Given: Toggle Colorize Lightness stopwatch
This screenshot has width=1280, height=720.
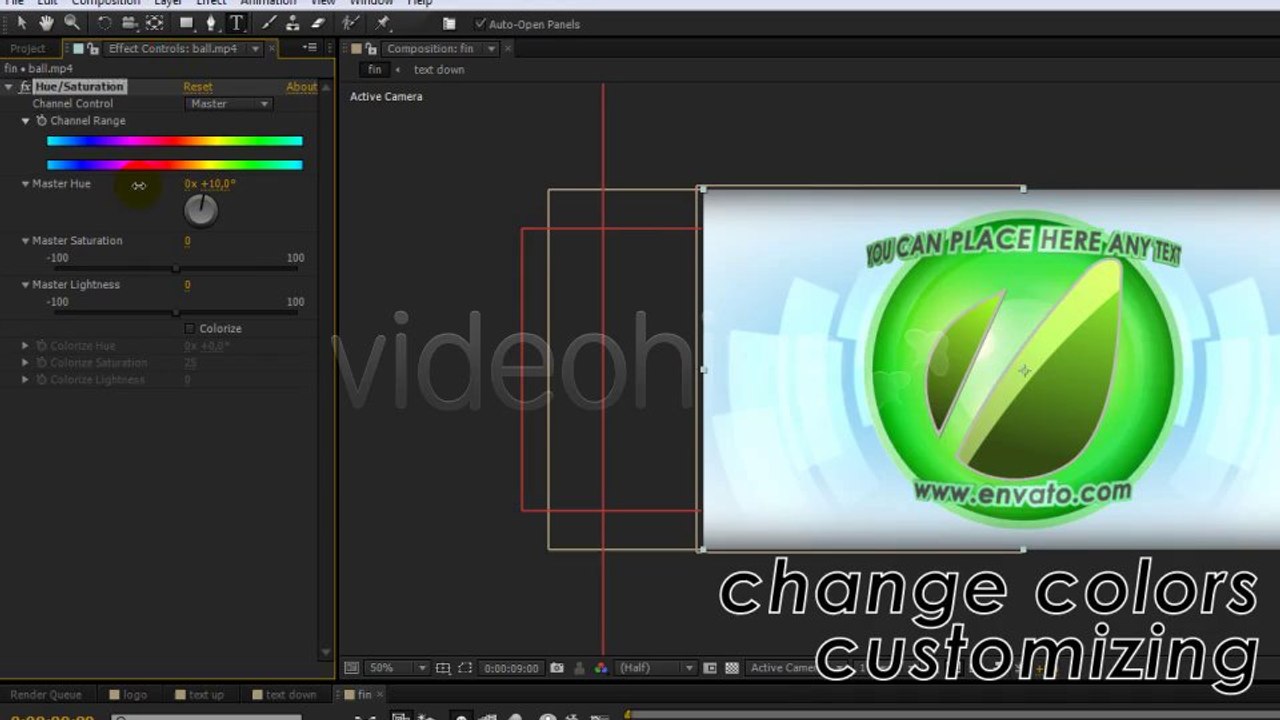Looking at the screenshot, I should click(x=42, y=380).
